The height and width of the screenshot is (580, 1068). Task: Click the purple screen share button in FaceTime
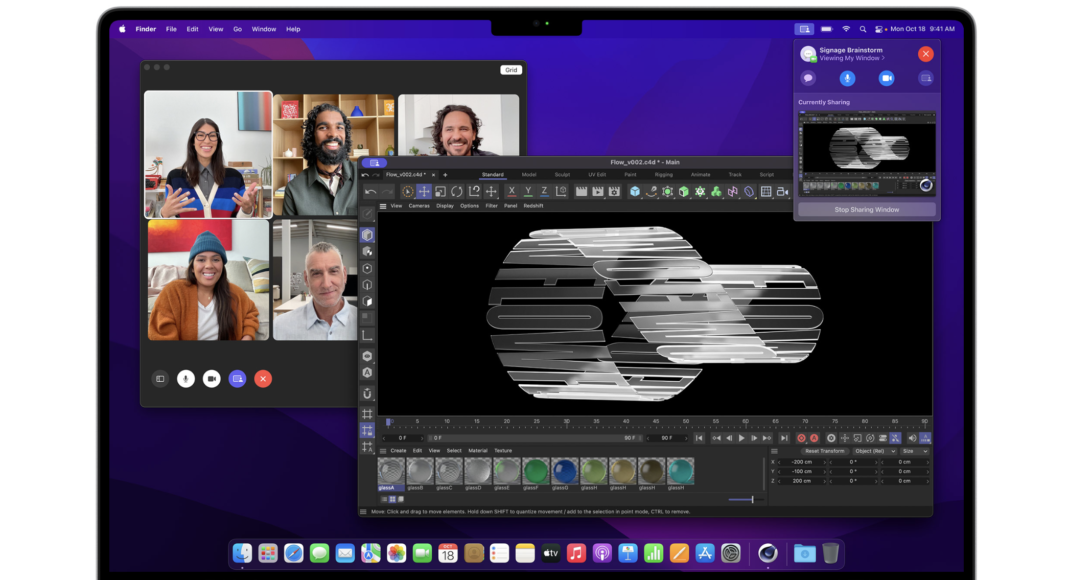[237, 378]
